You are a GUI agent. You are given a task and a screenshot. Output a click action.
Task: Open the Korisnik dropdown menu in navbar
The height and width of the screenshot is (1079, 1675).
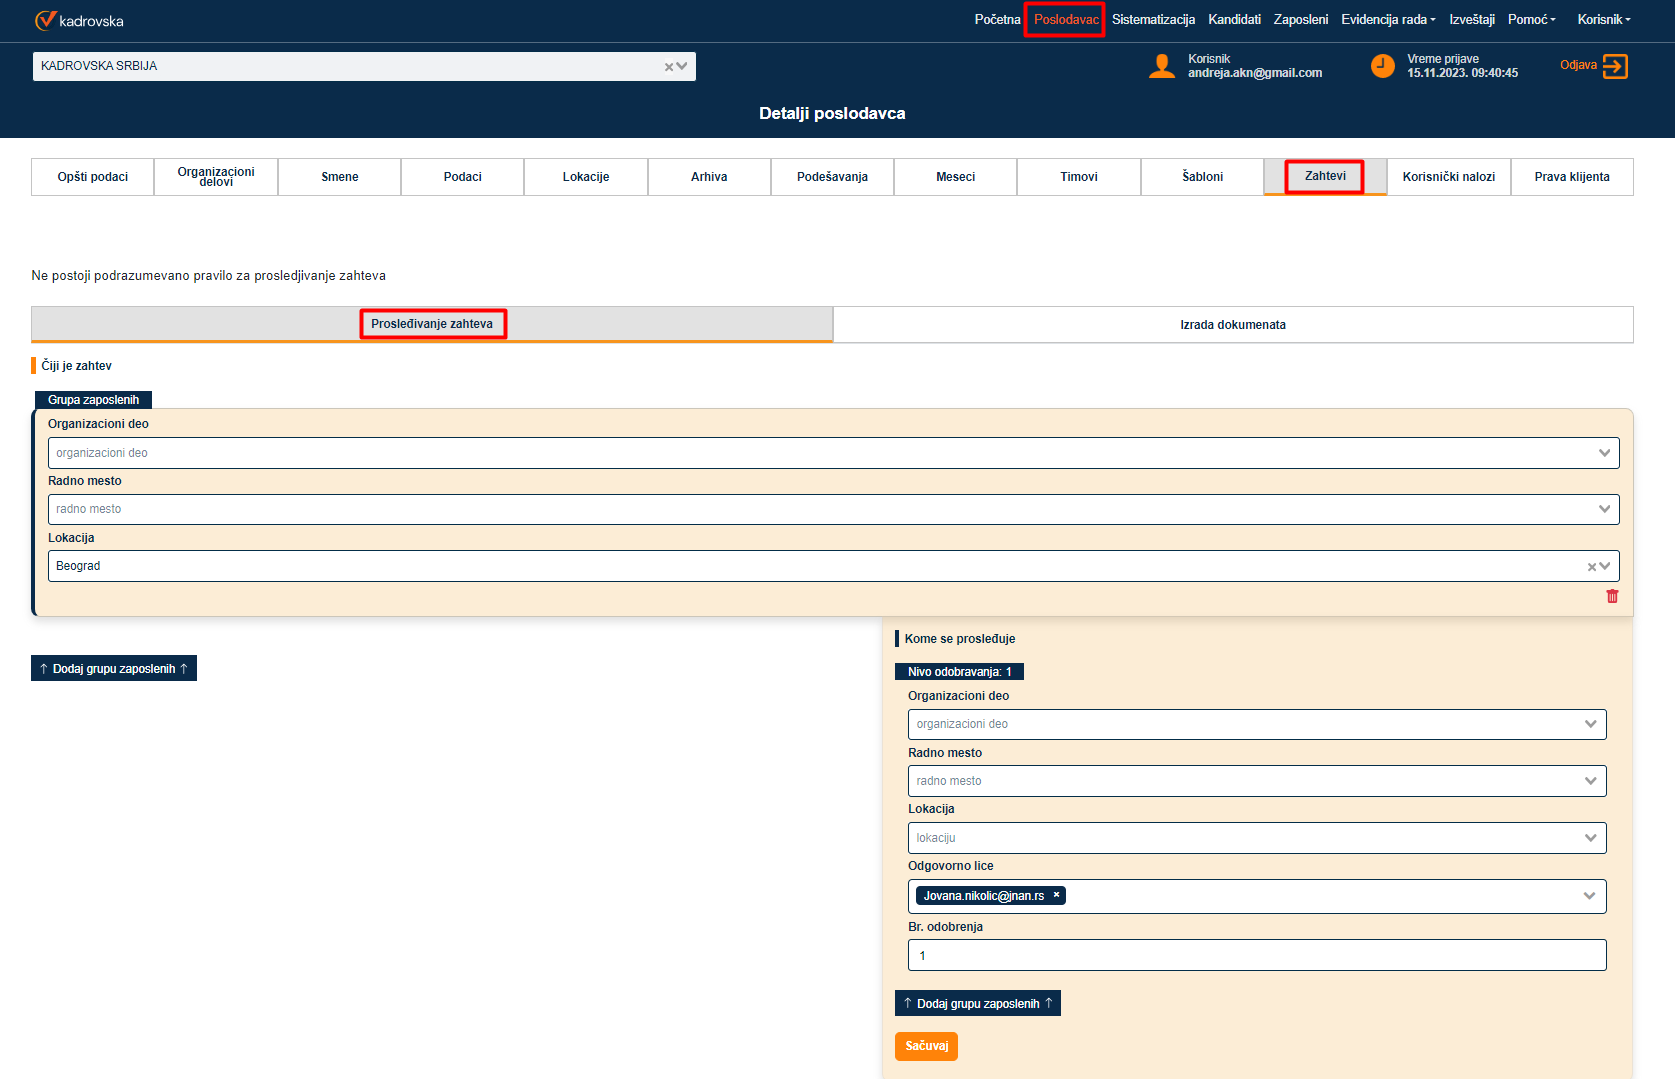[x=1603, y=20]
